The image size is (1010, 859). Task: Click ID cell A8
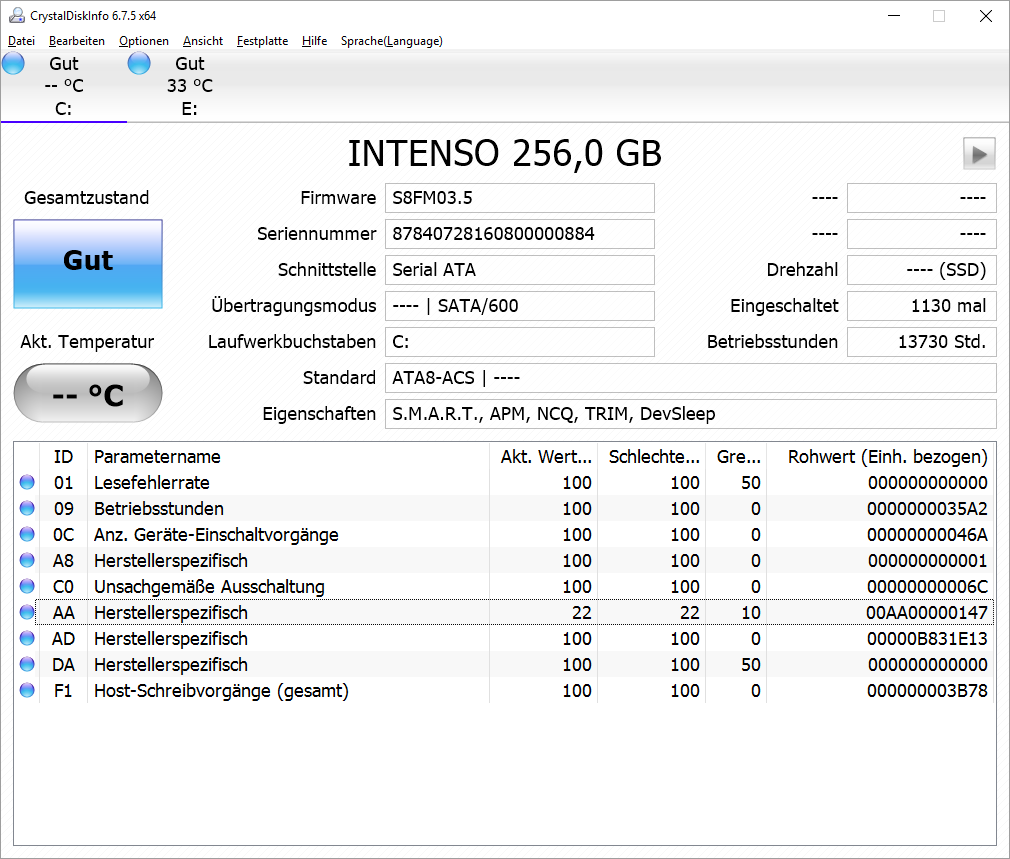(x=63, y=561)
